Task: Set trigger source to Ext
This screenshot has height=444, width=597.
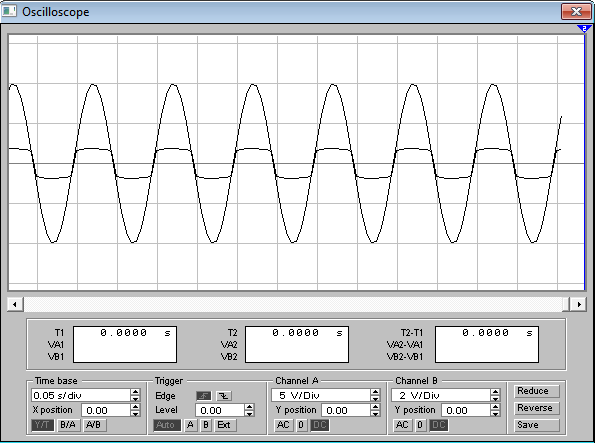Action: click(x=225, y=425)
